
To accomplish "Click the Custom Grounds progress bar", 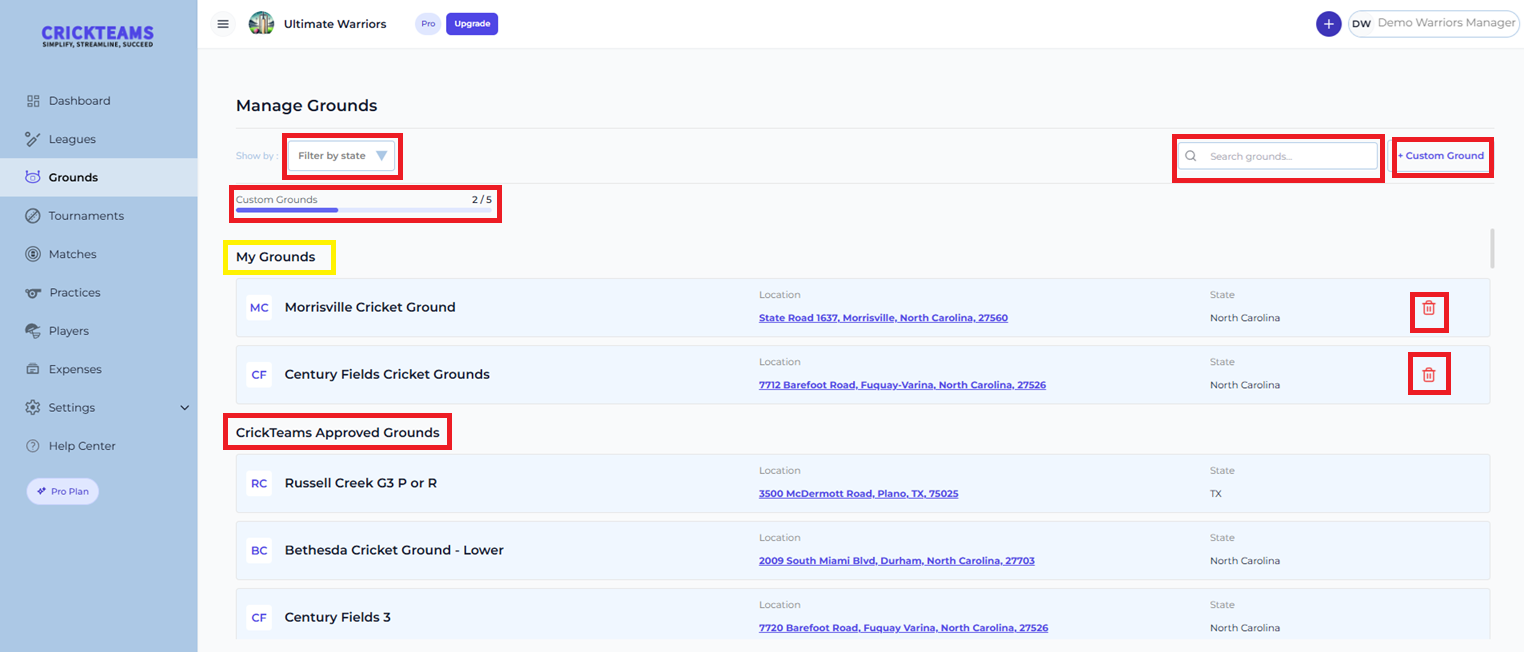I will pos(364,210).
